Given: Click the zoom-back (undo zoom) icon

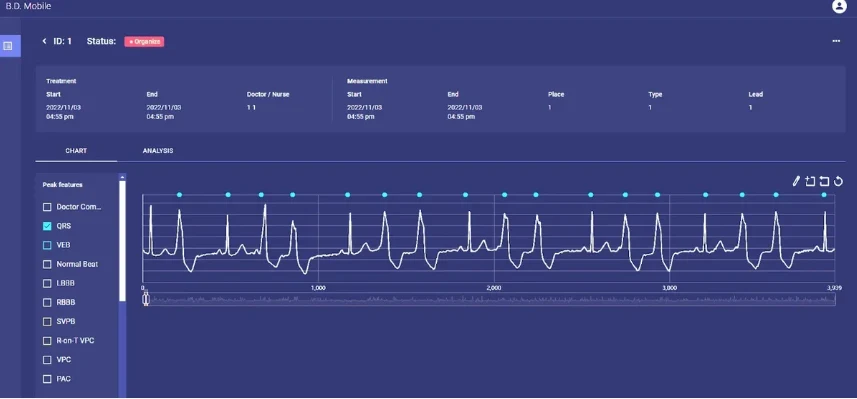Looking at the screenshot, I should pos(824,181).
